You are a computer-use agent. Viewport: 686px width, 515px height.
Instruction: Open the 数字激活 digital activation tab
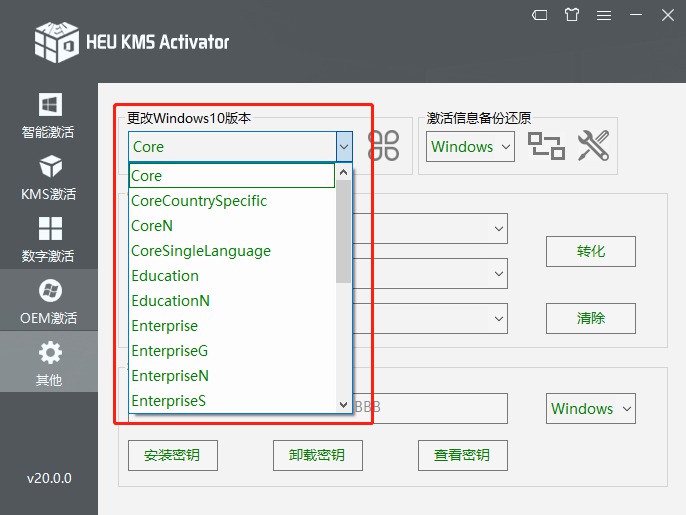(x=49, y=239)
